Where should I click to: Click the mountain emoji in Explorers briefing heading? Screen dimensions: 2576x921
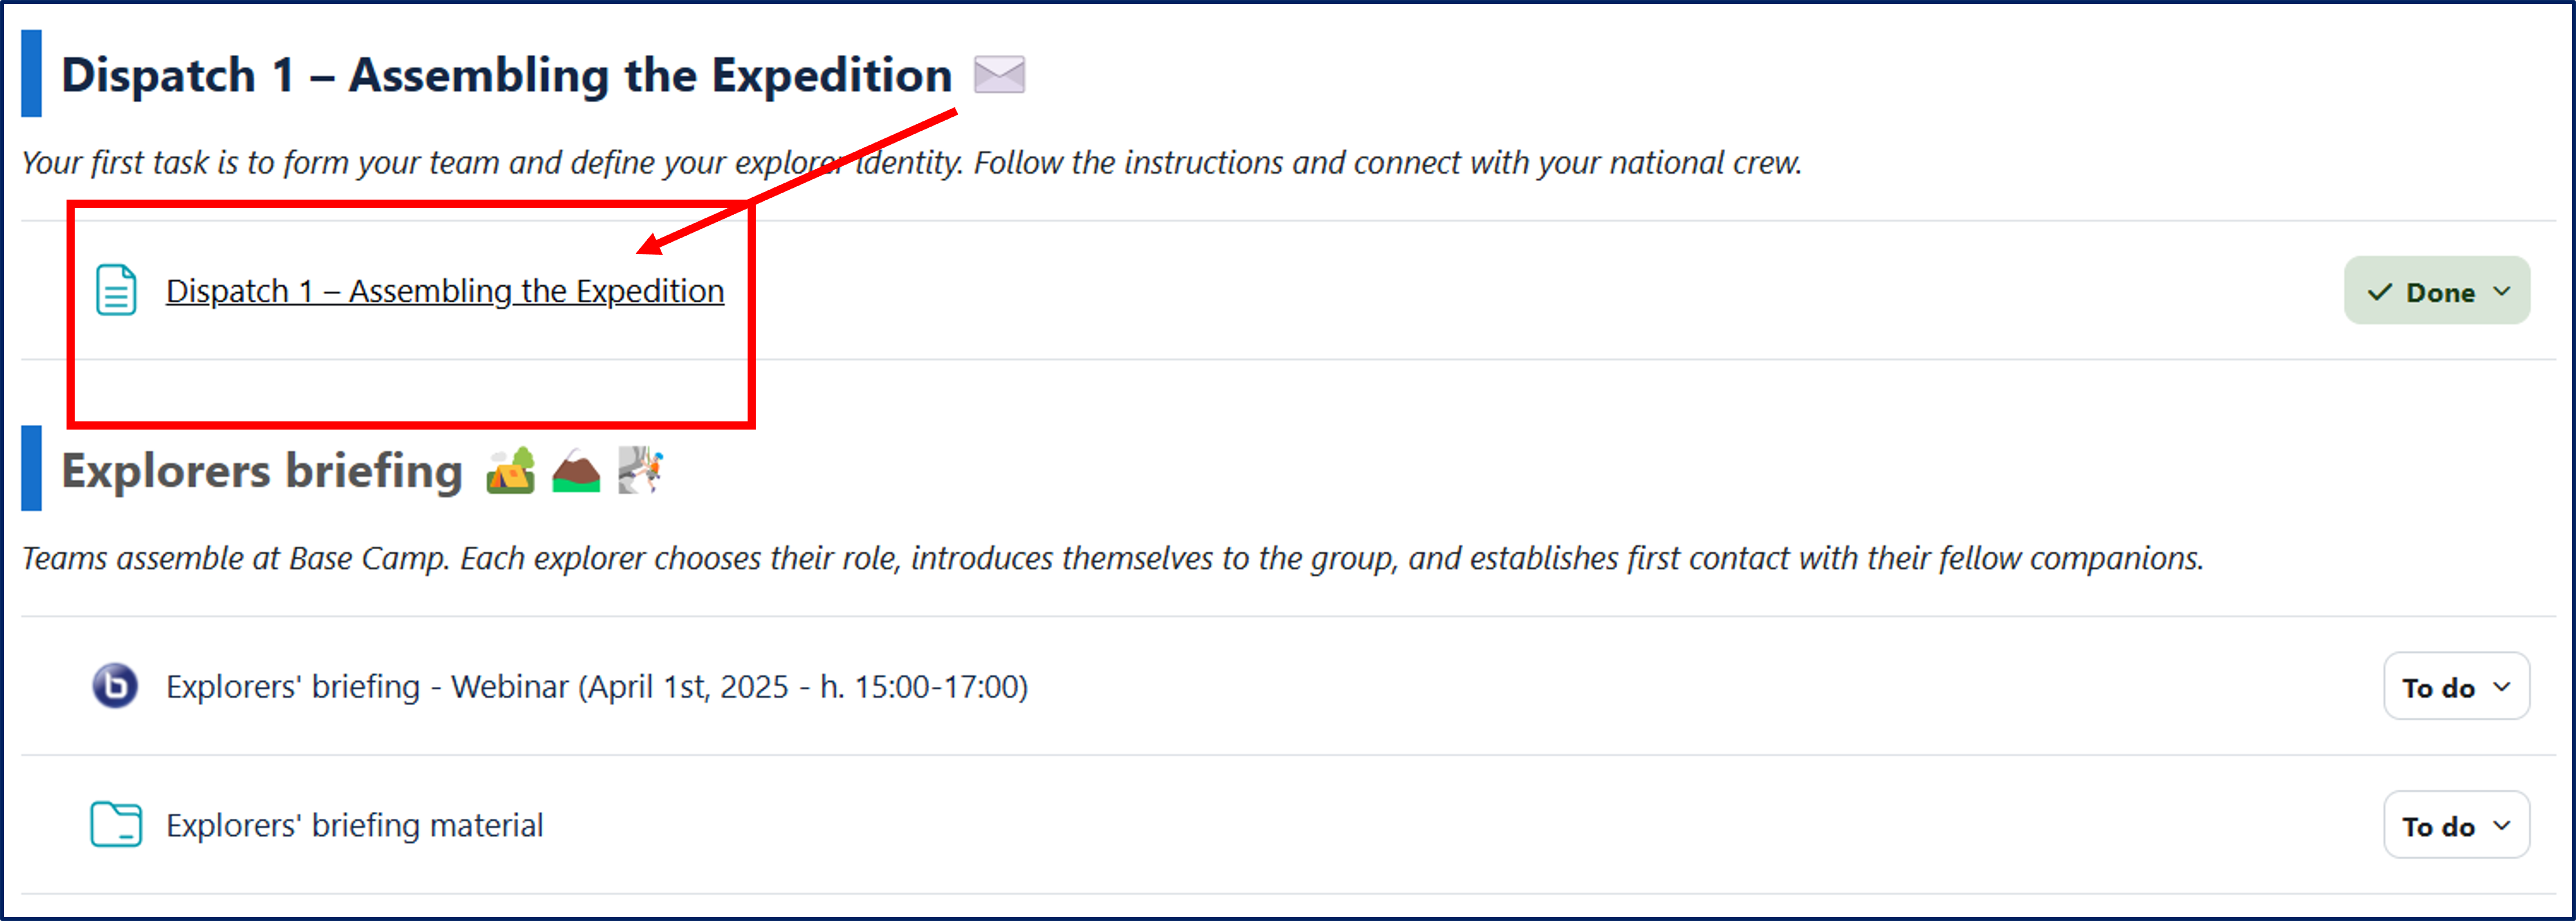576,471
